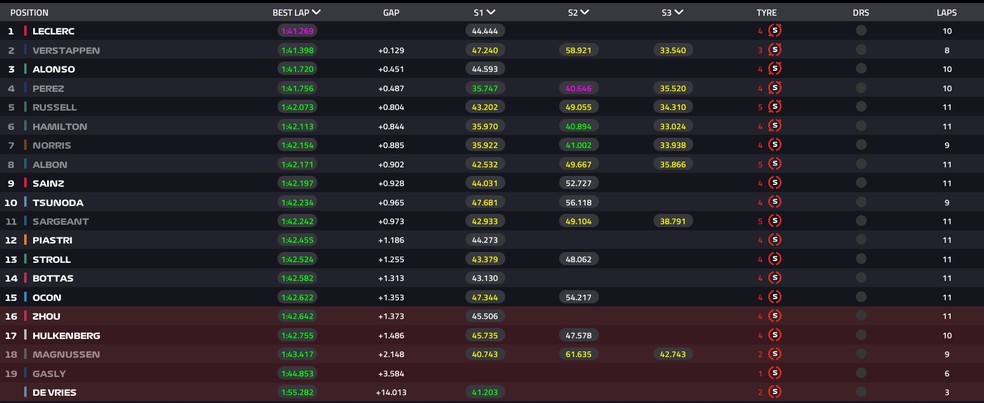Click Norris's soft tyre icon

[775, 145]
